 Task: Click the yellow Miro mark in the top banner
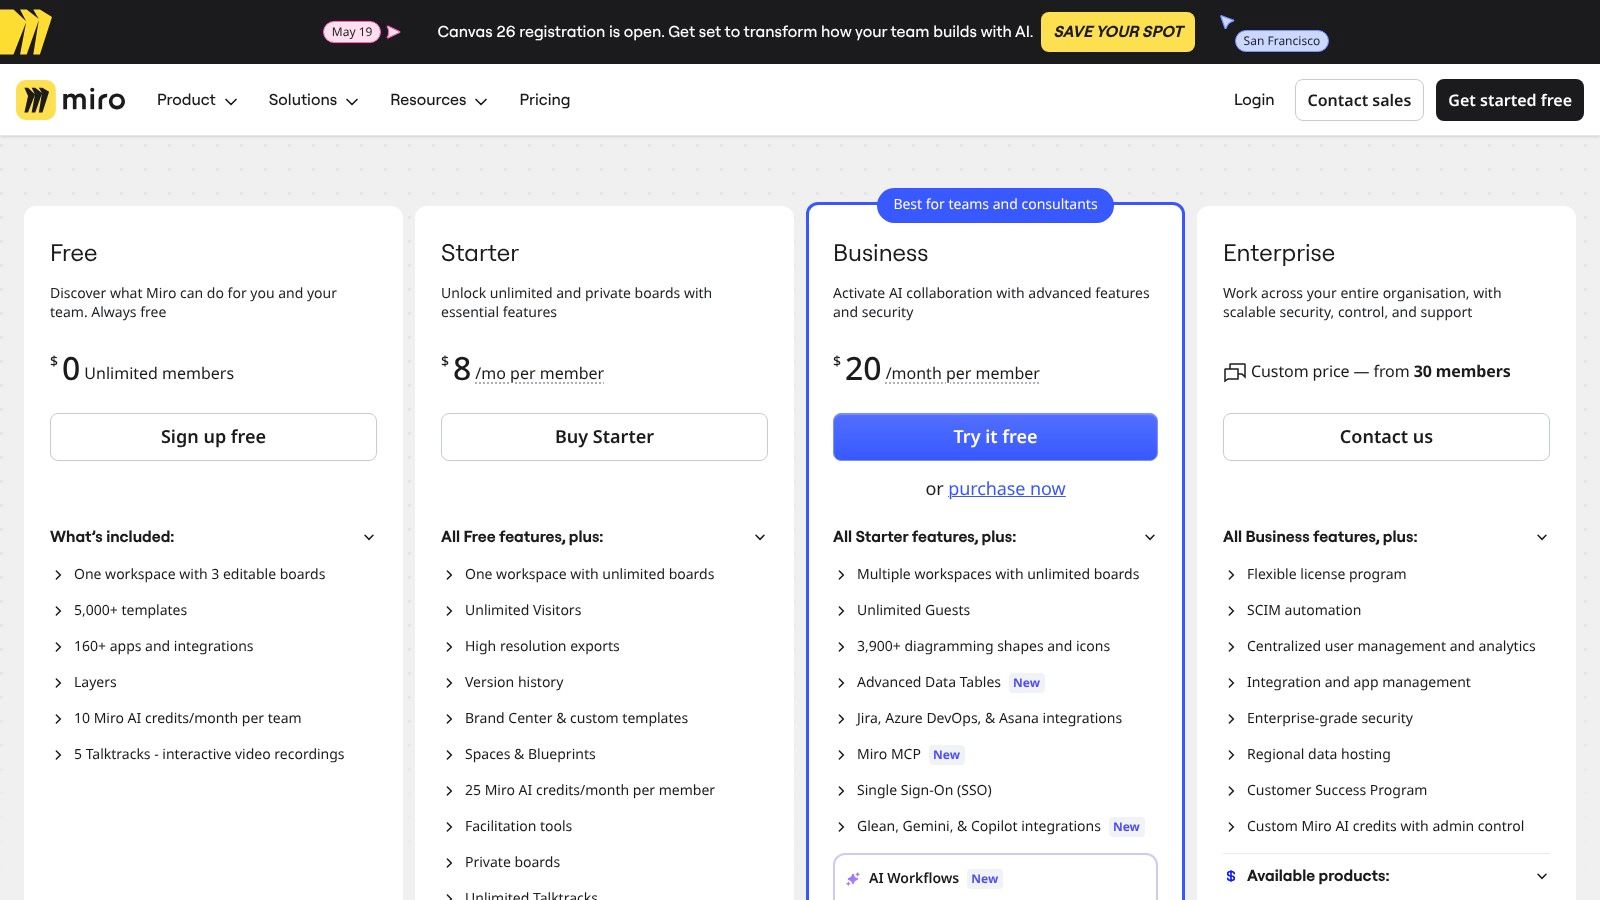[25, 32]
